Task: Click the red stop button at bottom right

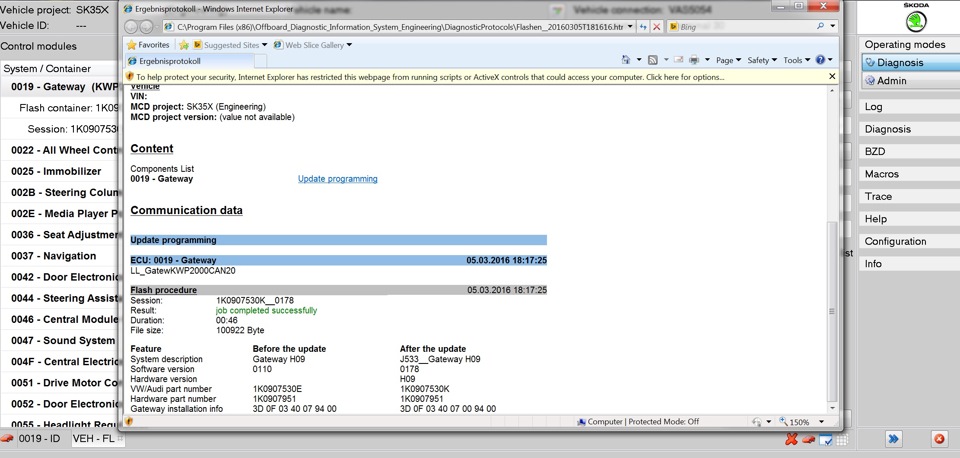Action: click(x=939, y=438)
